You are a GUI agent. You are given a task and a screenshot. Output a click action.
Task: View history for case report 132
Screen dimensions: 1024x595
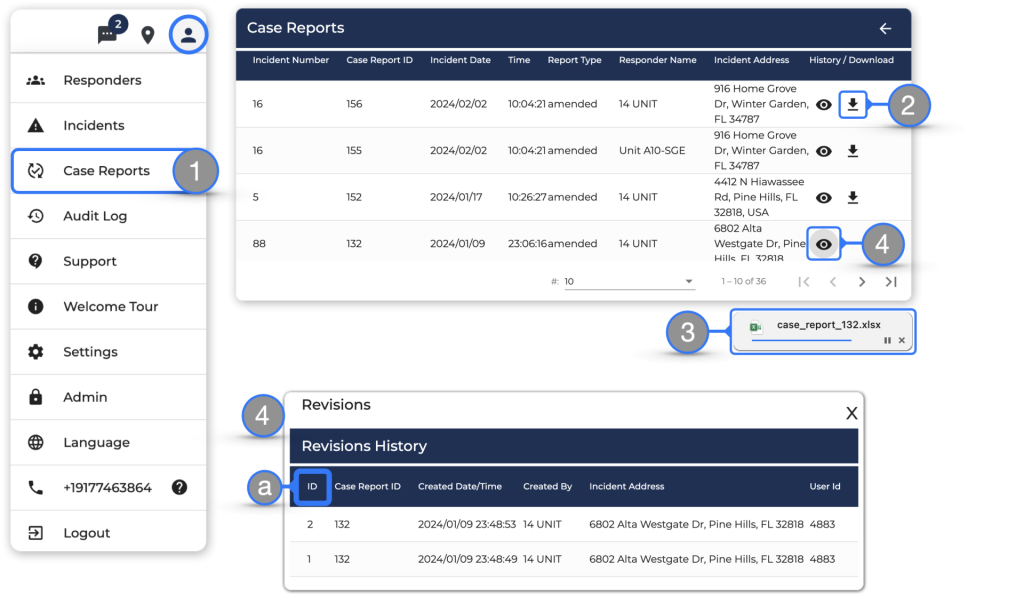pos(824,244)
